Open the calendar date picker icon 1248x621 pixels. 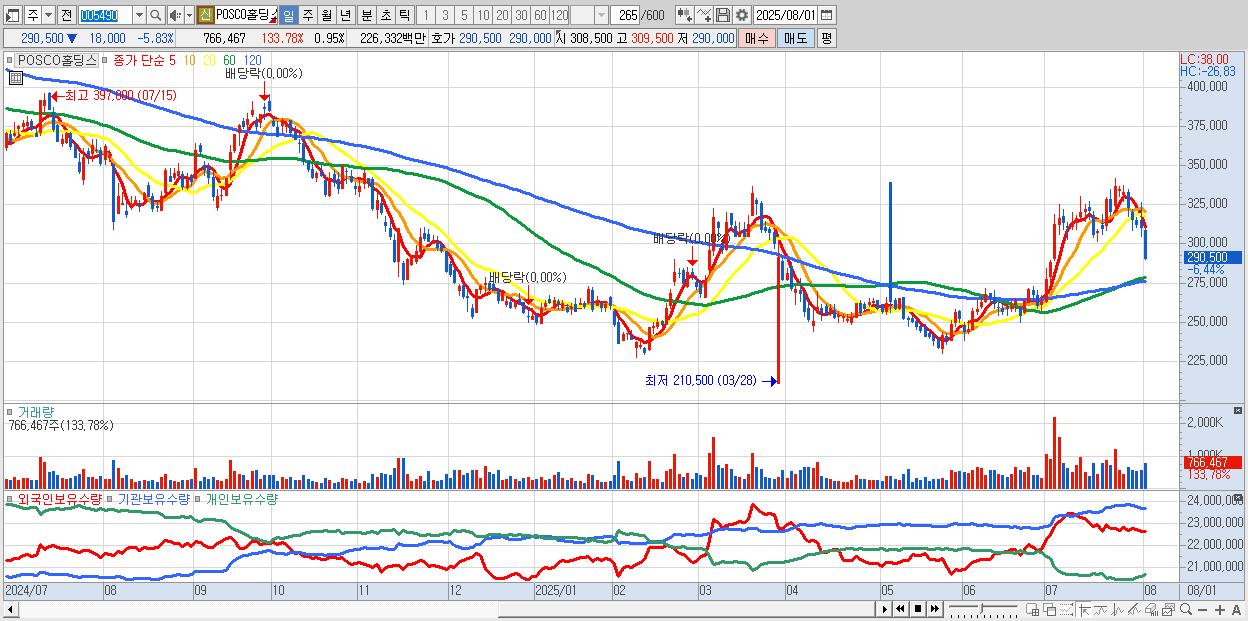tap(826, 15)
